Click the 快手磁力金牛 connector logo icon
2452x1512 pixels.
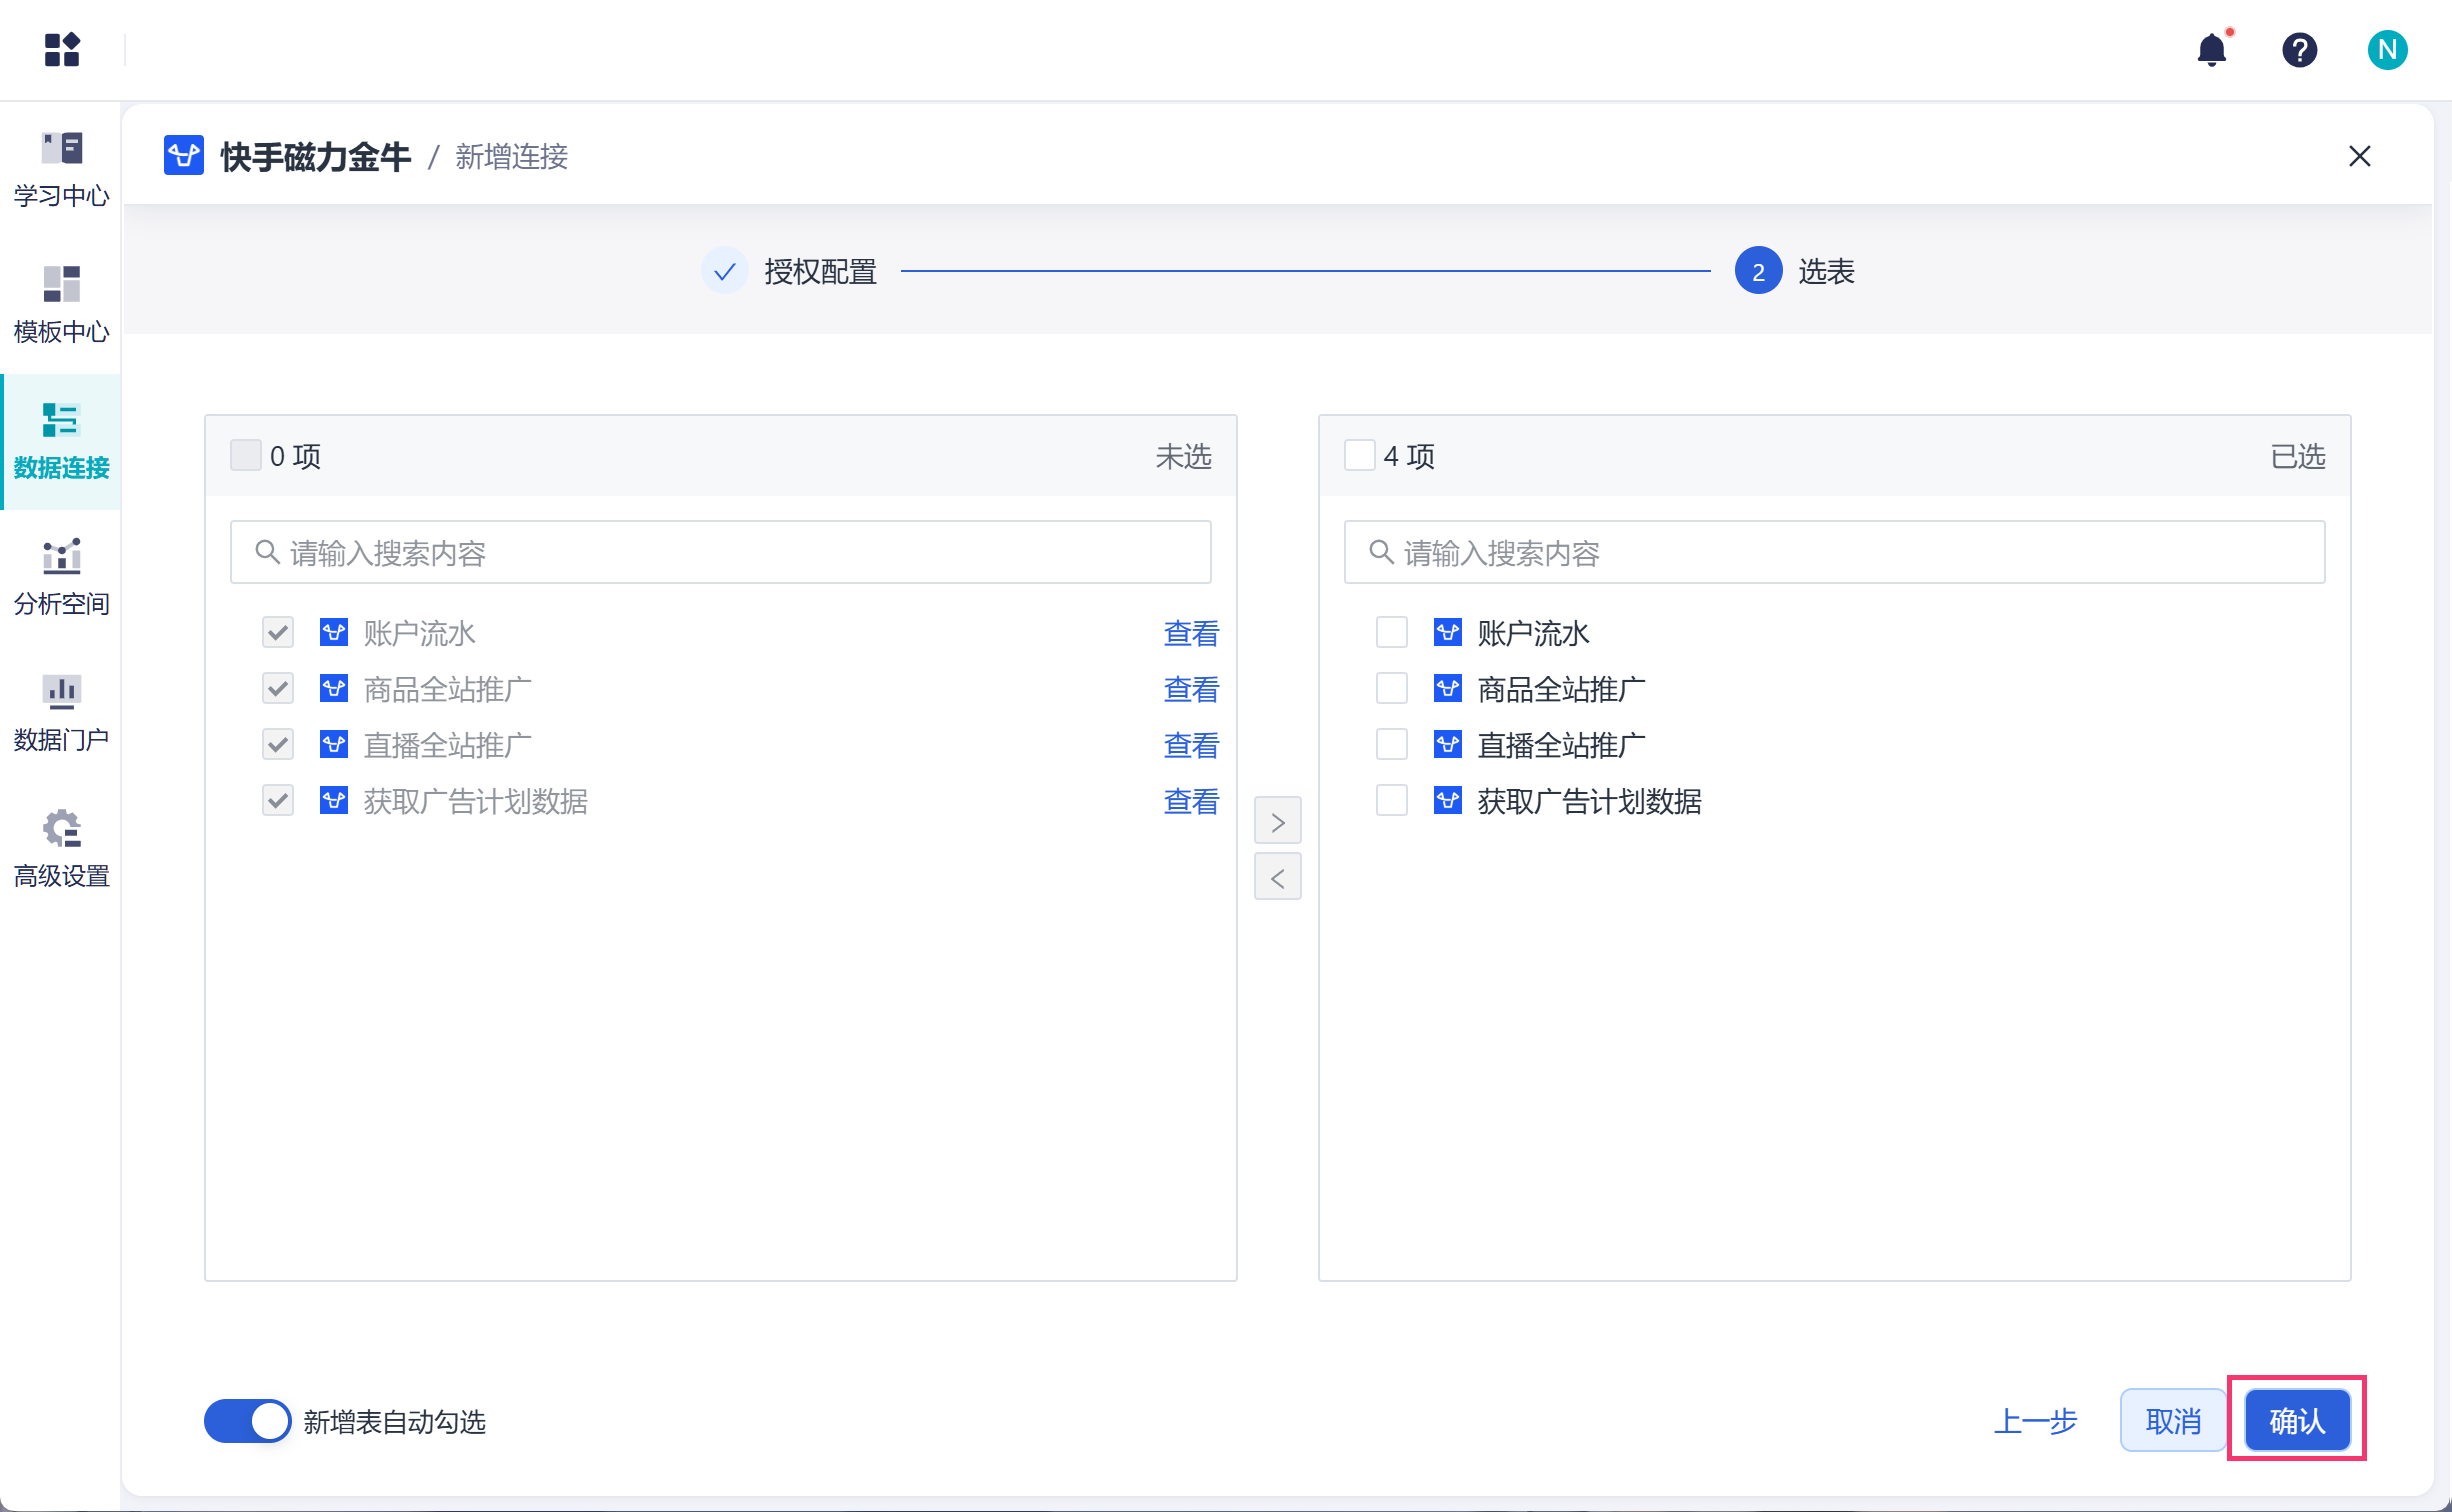pos(184,156)
